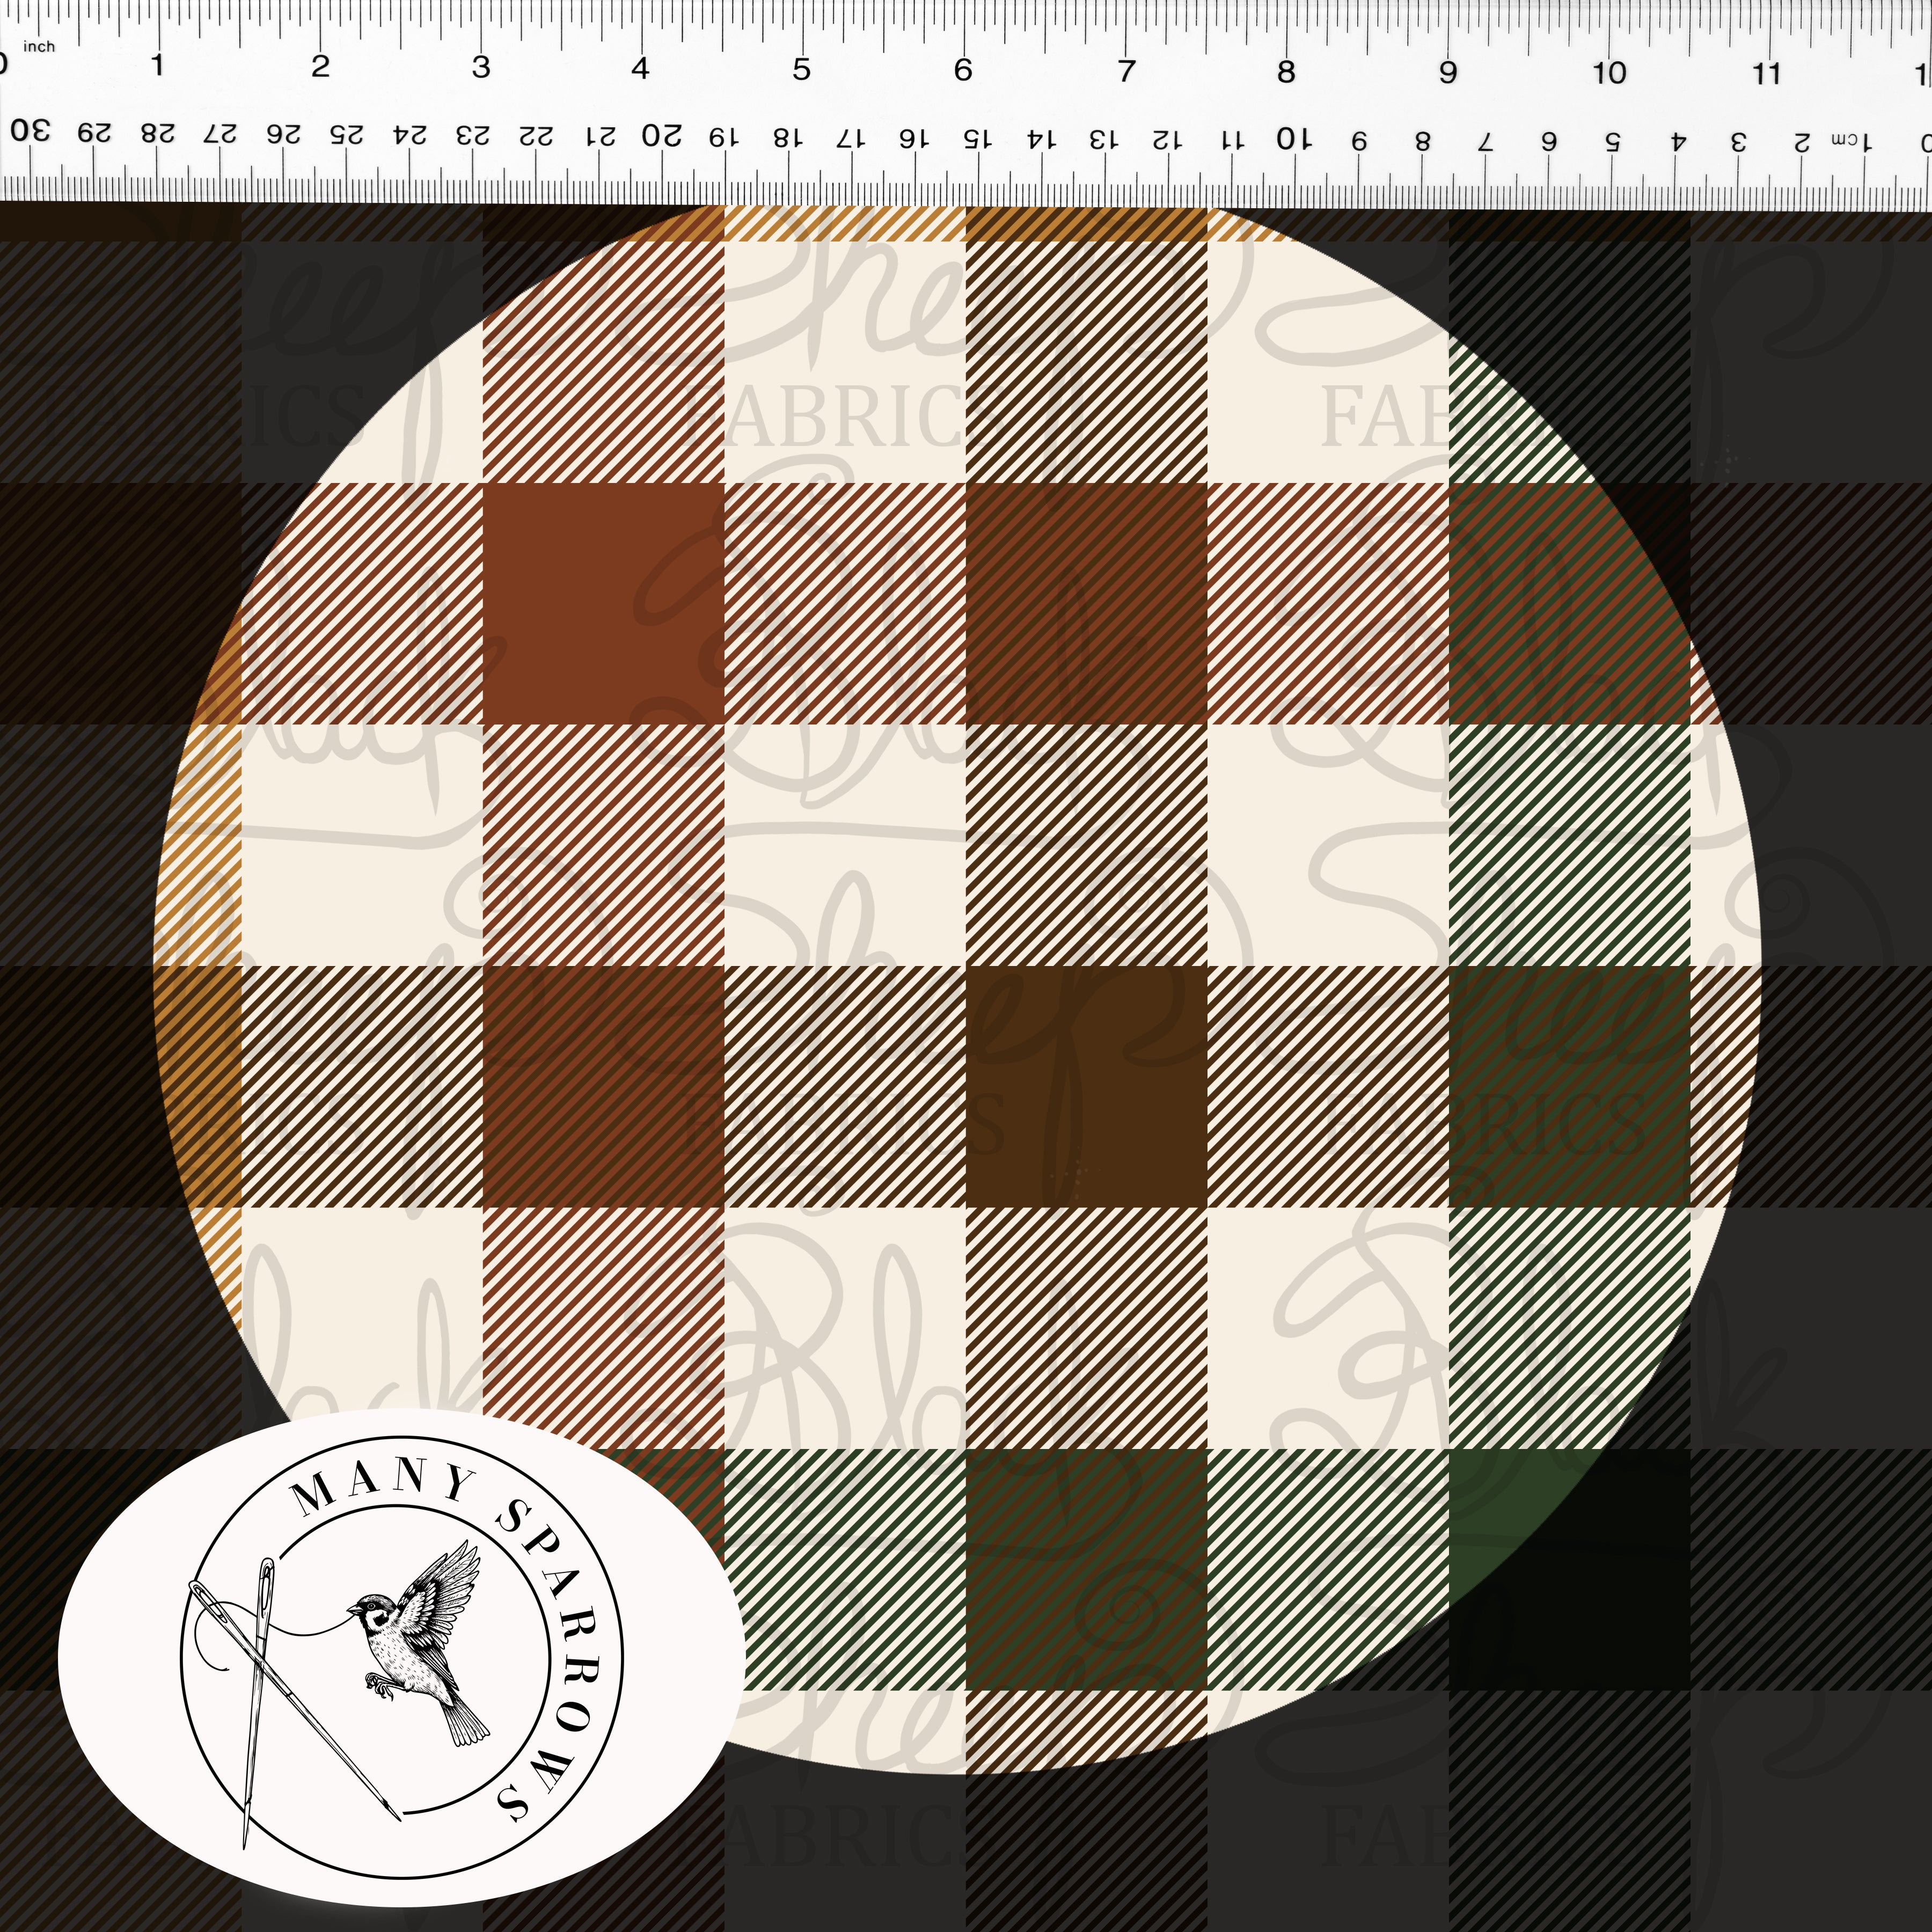Select the 4 inch mark on ruler
The width and height of the screenshot is (1932, 1932).
click(x=640, y=68)
